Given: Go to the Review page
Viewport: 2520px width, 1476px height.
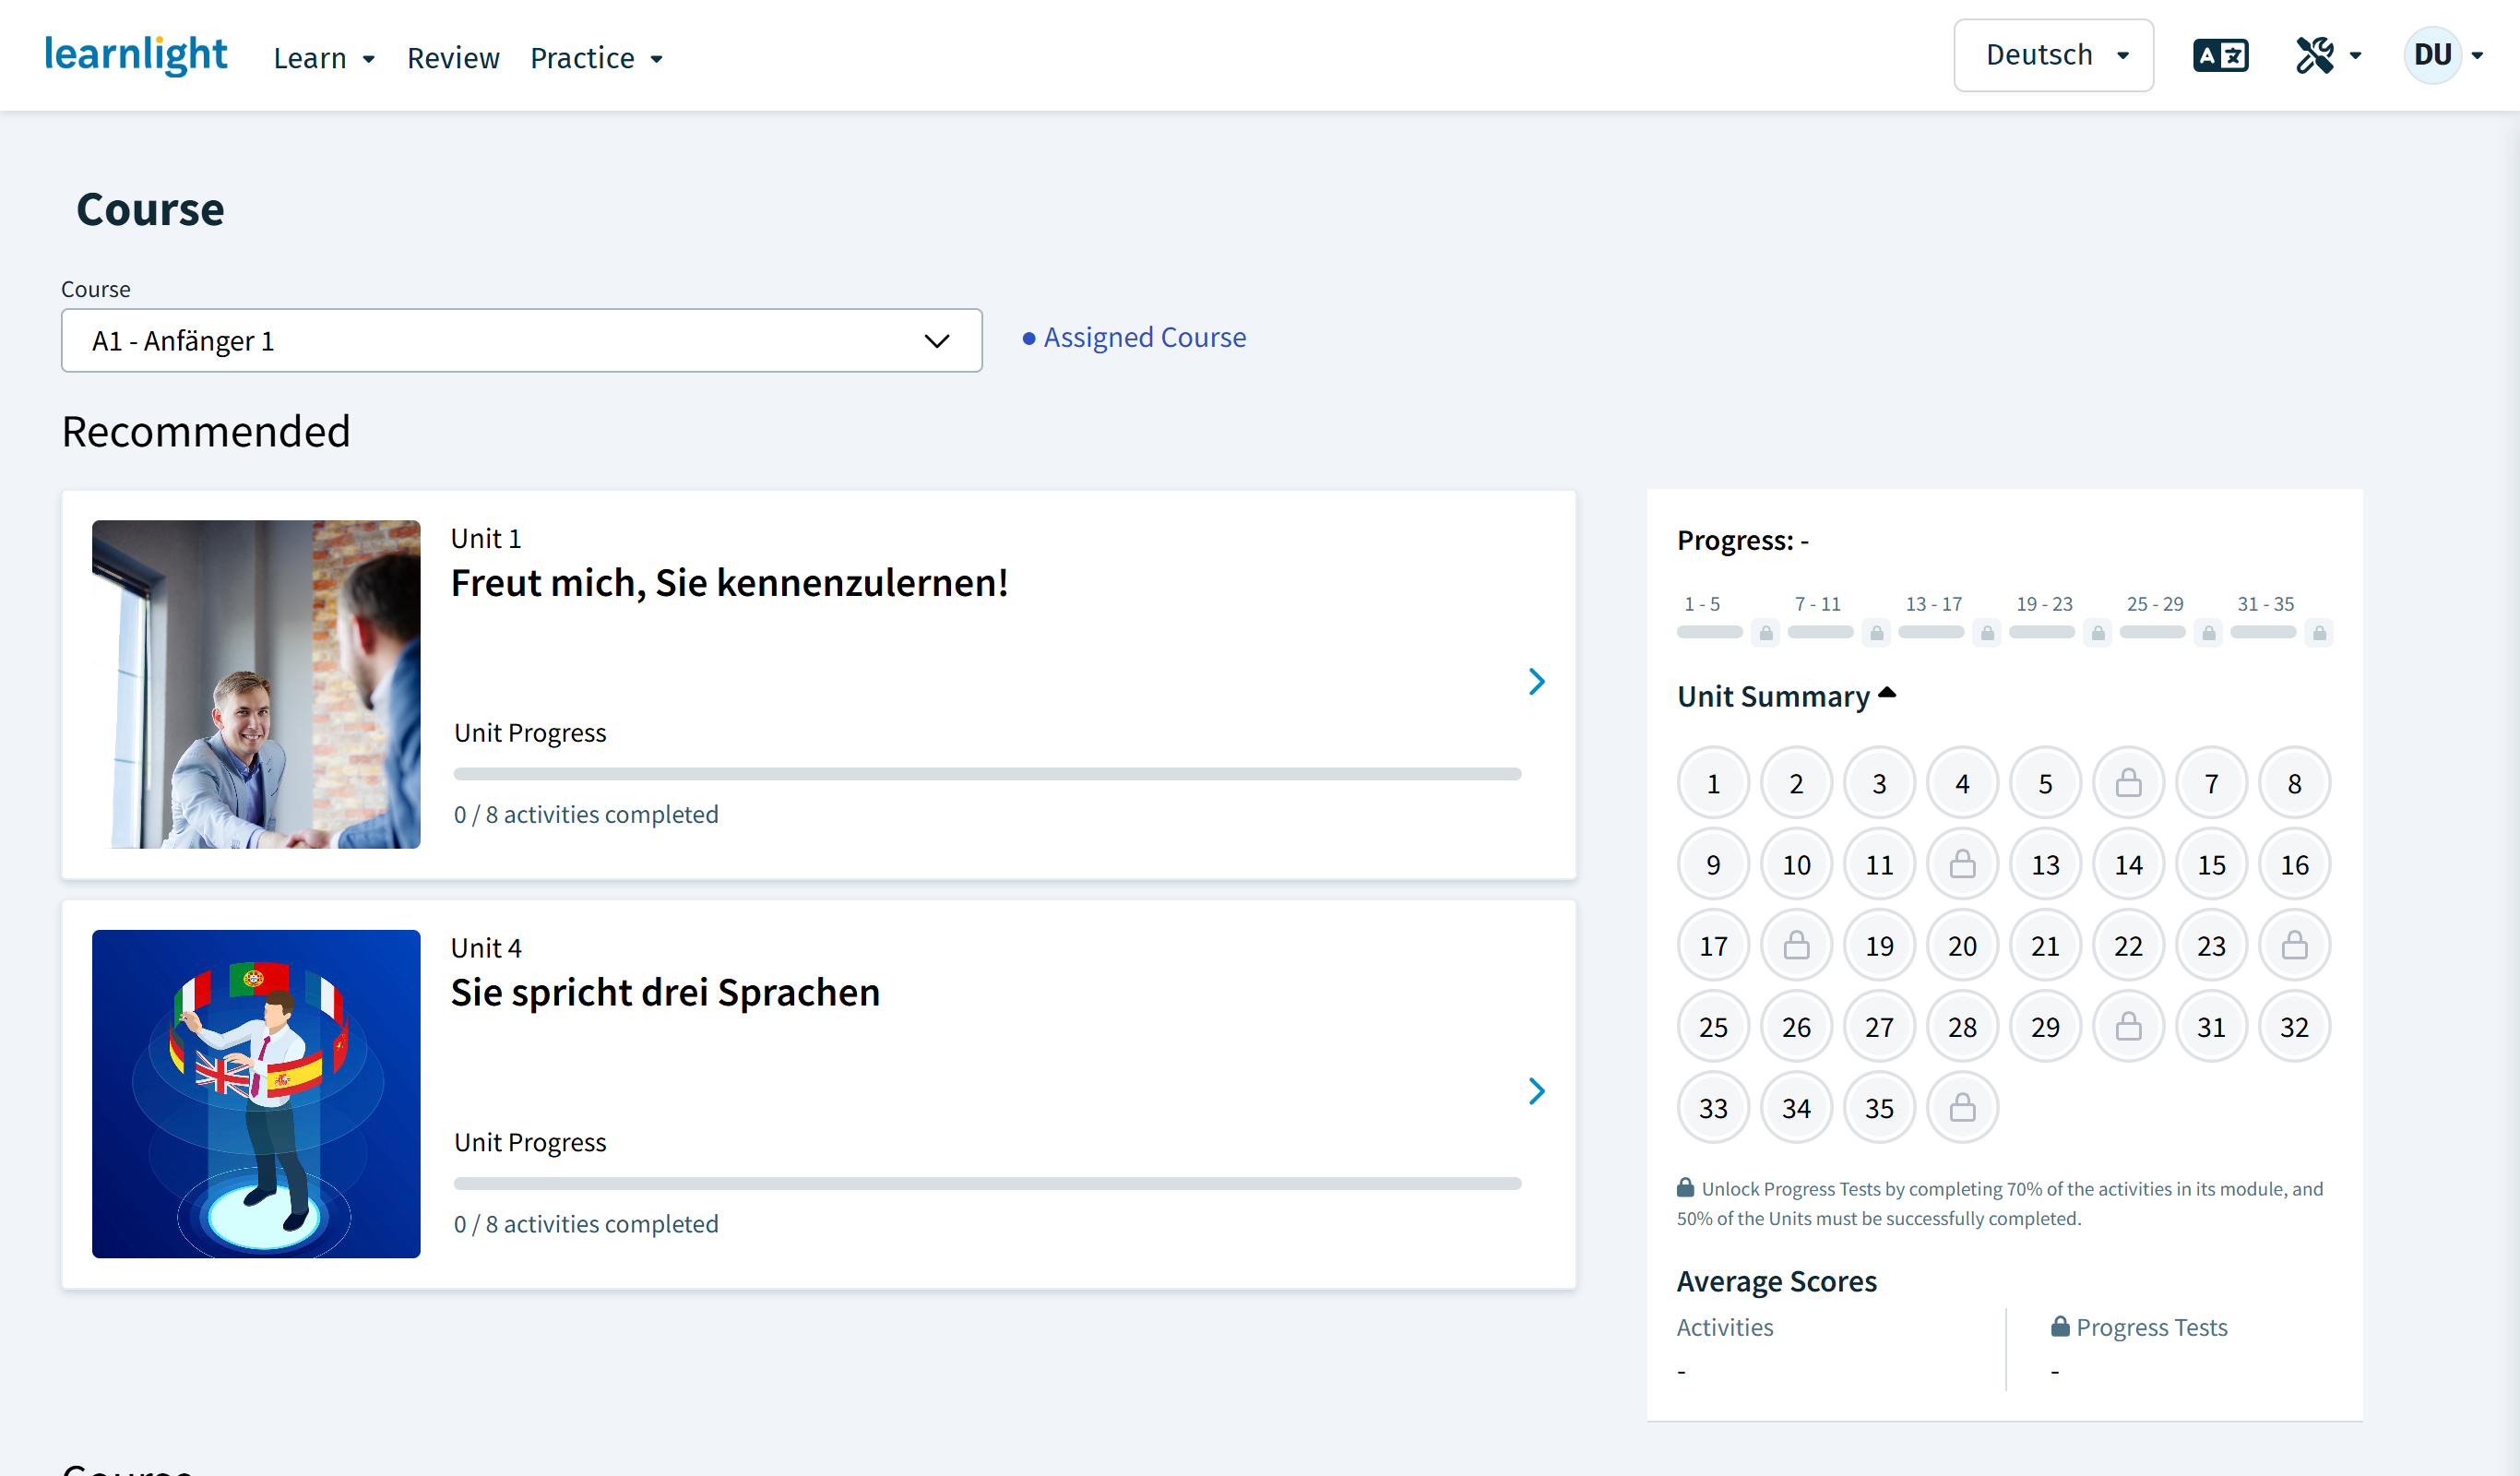Looking at the screenshot, I should click(453, 58).
